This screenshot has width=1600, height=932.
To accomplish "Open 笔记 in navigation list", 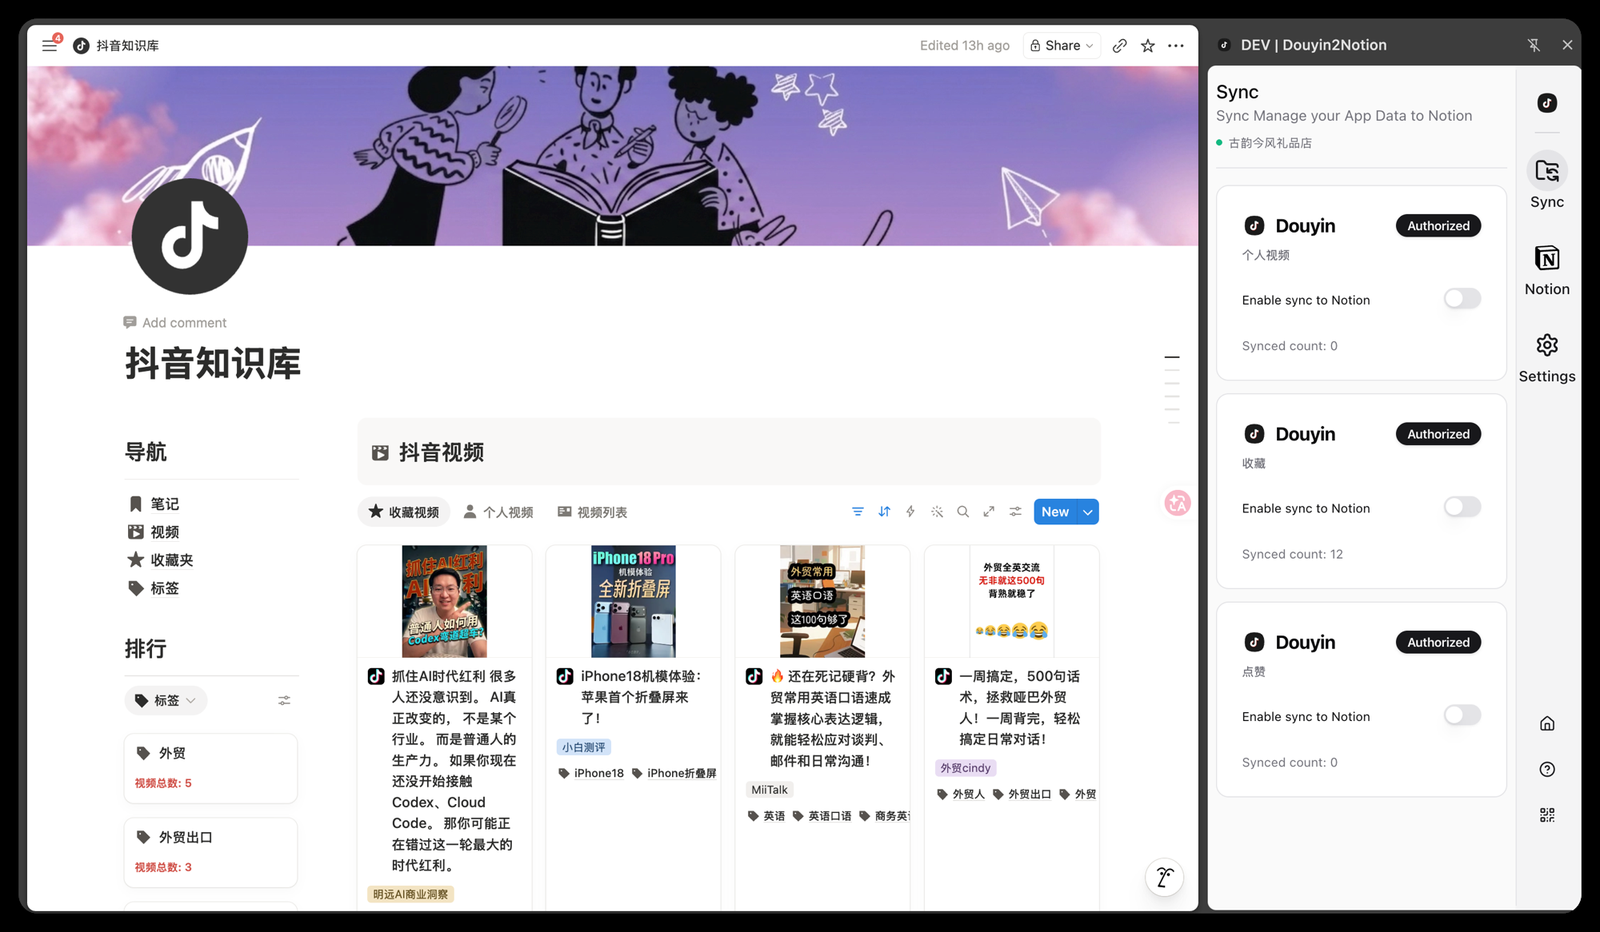I will tap(154, 504).
